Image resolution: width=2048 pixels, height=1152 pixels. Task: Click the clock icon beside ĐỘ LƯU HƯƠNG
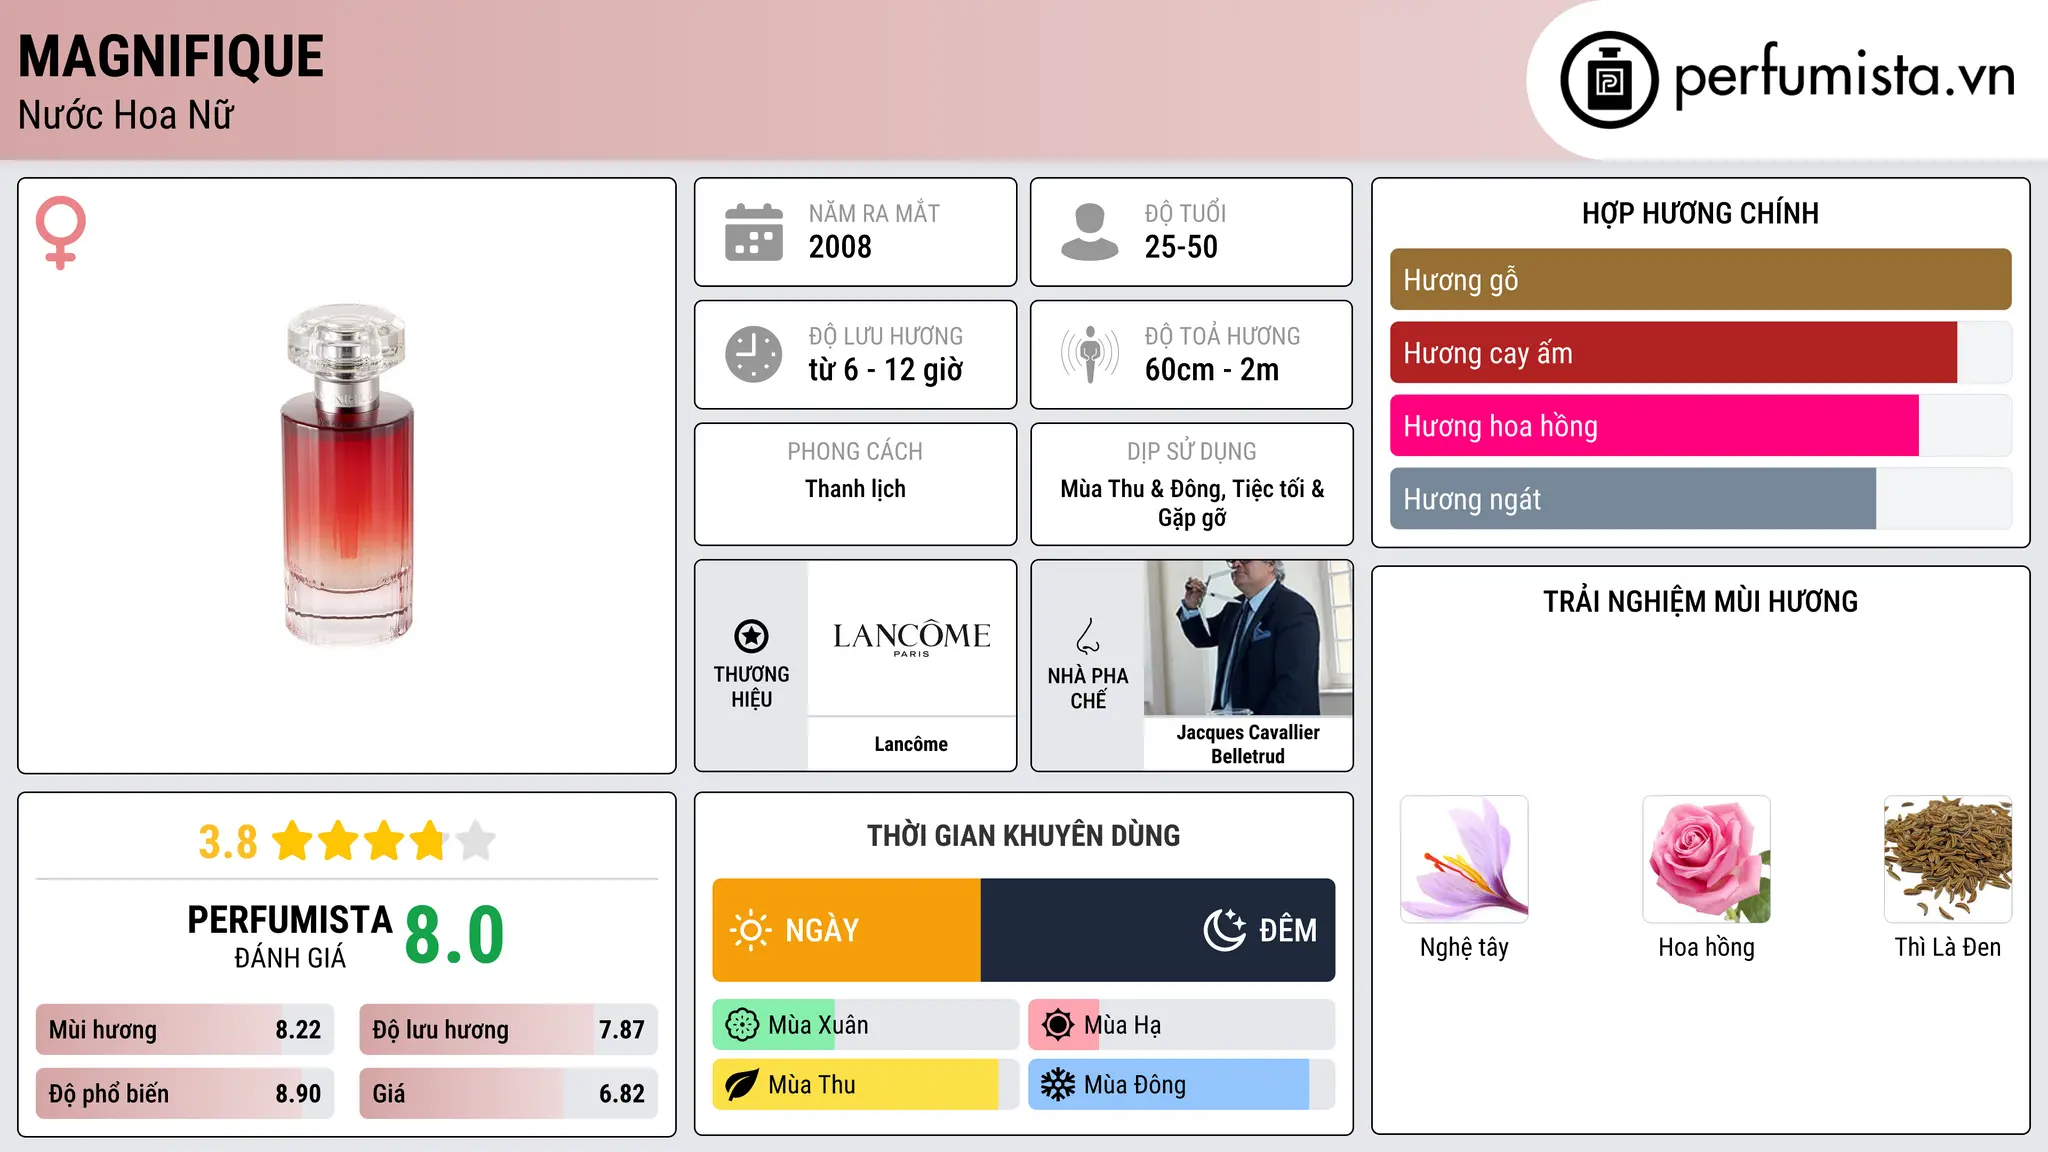[x=754, y=354]
